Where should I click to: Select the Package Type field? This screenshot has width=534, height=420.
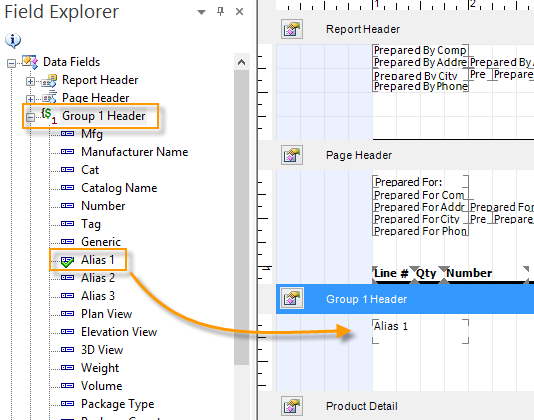(117, 404)
